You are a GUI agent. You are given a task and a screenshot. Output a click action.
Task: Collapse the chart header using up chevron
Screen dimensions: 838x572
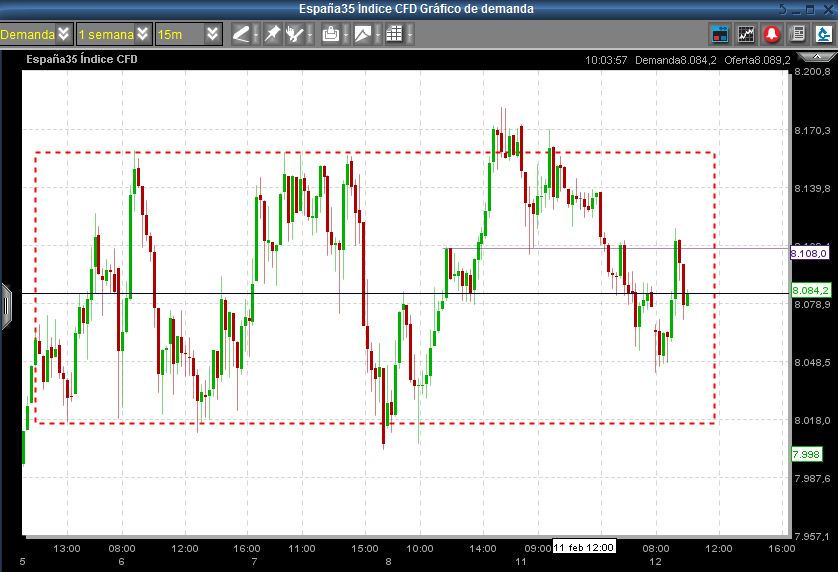[816, 57]
